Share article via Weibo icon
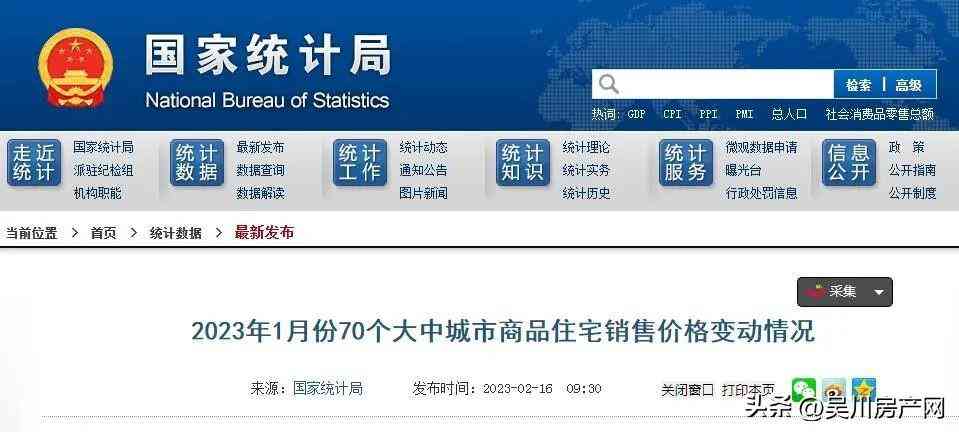959x432 pixels. 834,389
